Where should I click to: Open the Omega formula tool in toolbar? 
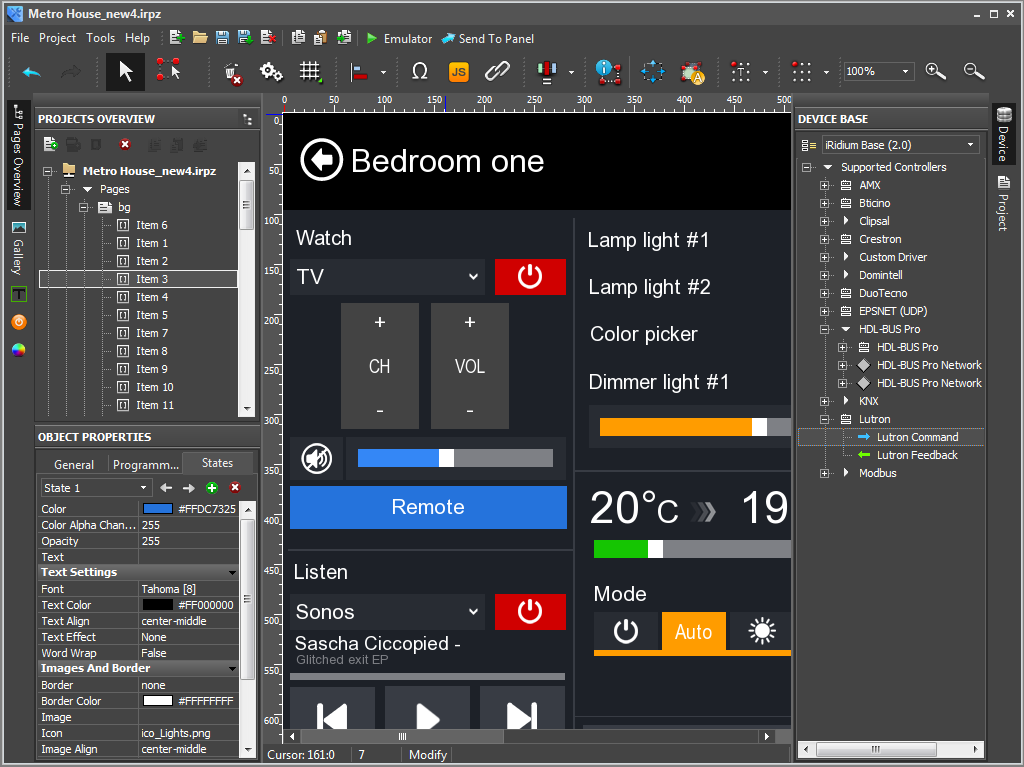pyautogui.click(x=420, y=71)
